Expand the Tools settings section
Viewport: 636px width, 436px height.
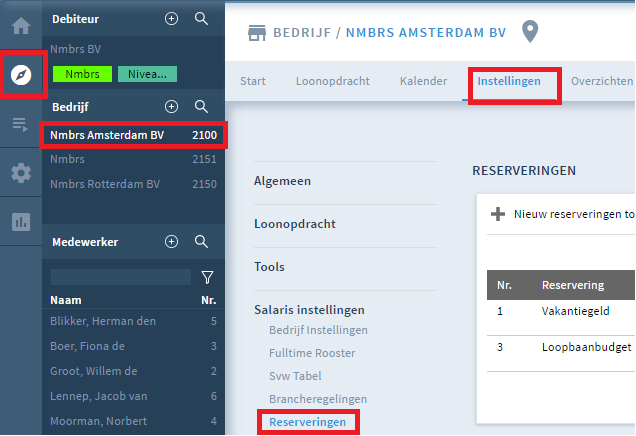[269, 267]
